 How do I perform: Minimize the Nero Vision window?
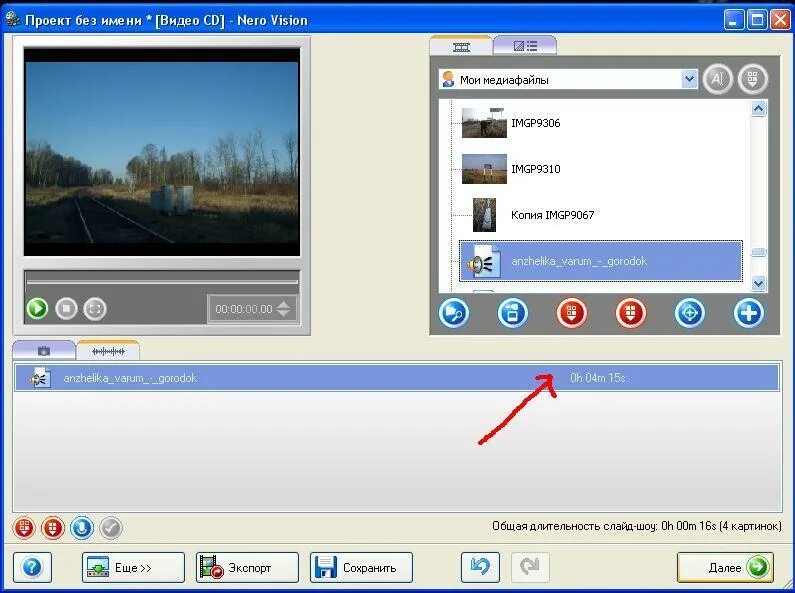tap(733, 20)
